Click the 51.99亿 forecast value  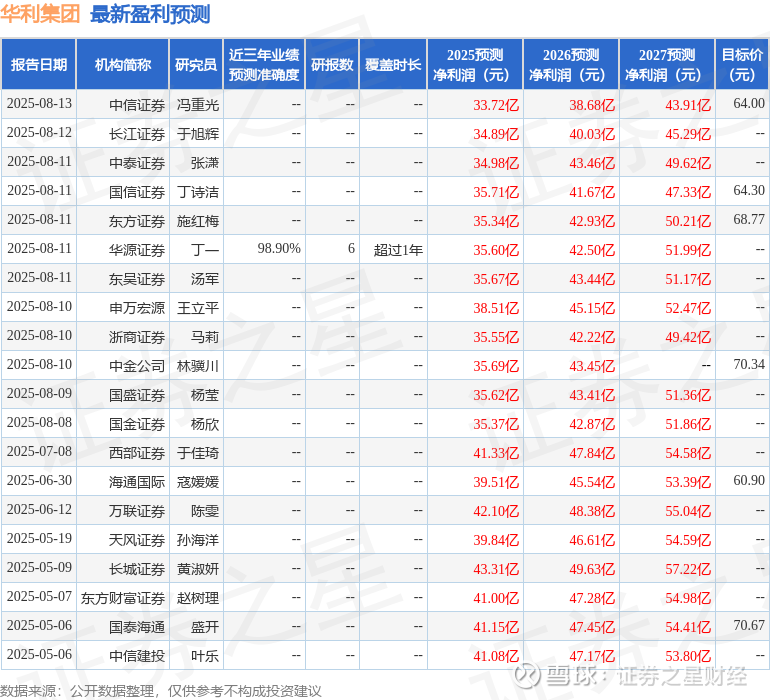coord(688,250)
